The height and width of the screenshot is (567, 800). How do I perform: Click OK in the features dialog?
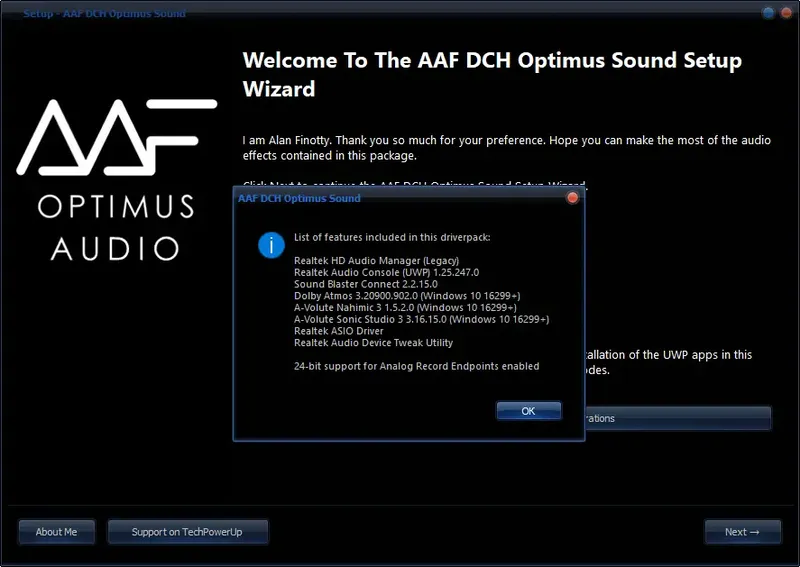point(529,411)
